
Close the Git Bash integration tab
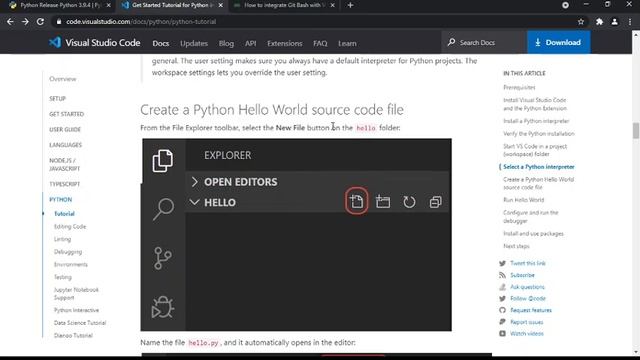pyautogui.click(x=332, y=5)
